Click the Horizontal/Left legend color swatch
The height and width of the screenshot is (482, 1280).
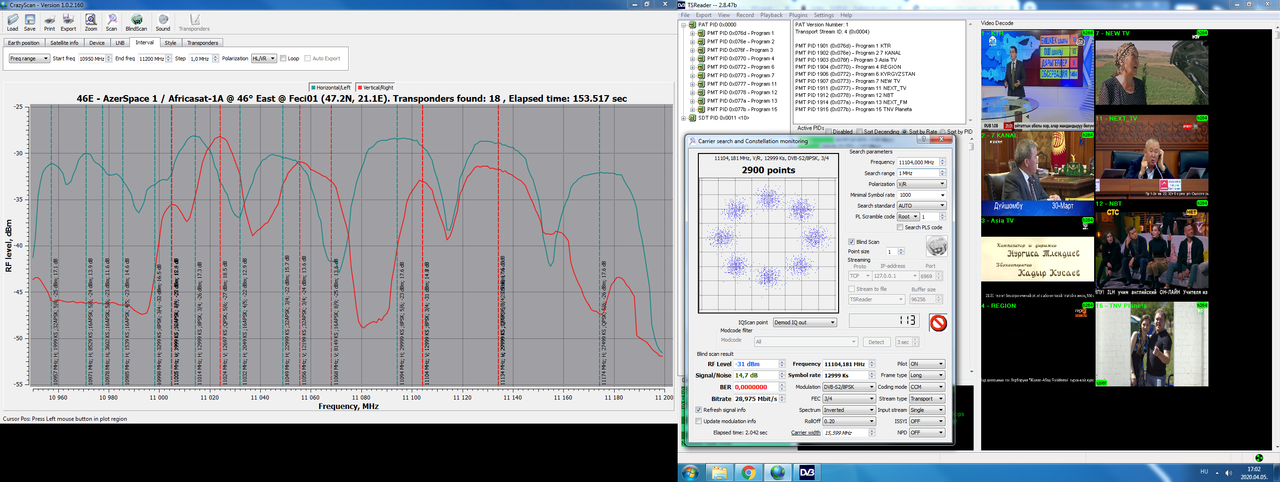click(x=313, y=88)
